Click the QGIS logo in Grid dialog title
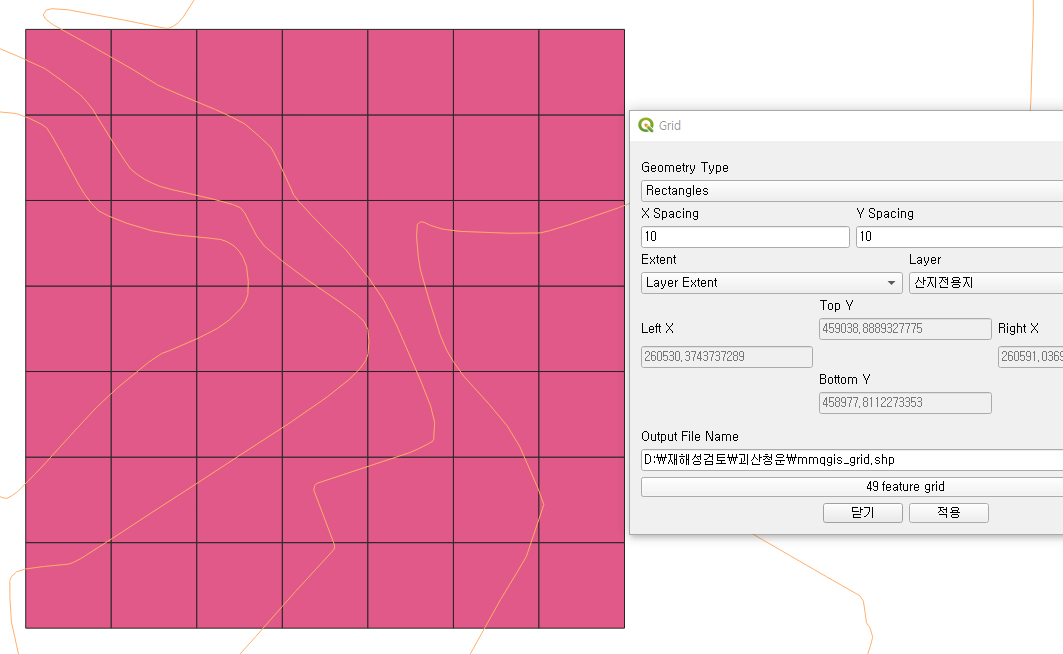1063x654 pixels. click(x=646, y=125)
